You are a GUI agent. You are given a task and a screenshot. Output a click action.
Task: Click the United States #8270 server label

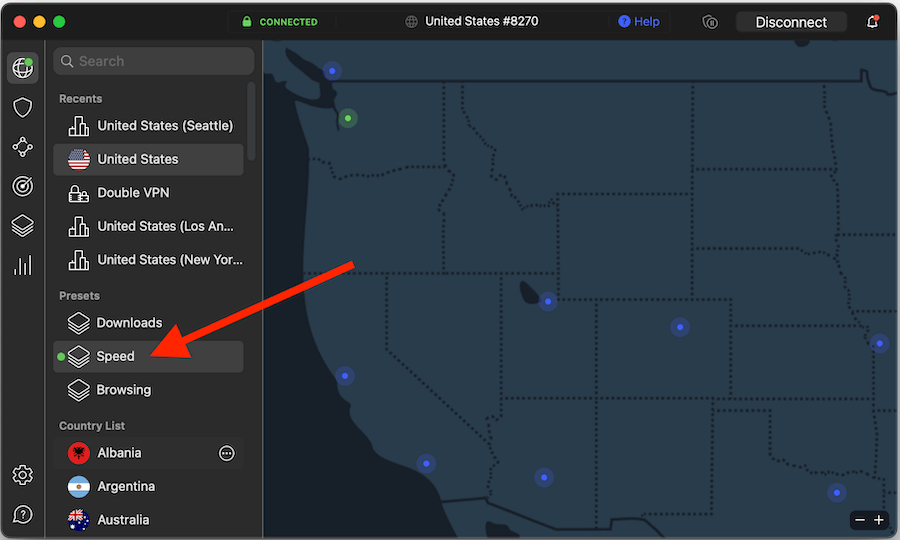click(482, 21)
